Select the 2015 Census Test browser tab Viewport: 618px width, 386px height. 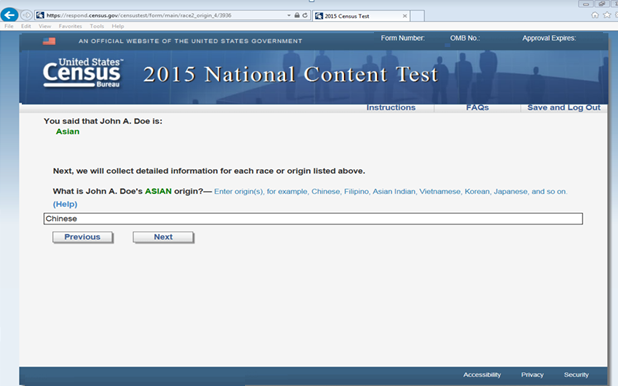pyautogui.click(x=361, y=16)
